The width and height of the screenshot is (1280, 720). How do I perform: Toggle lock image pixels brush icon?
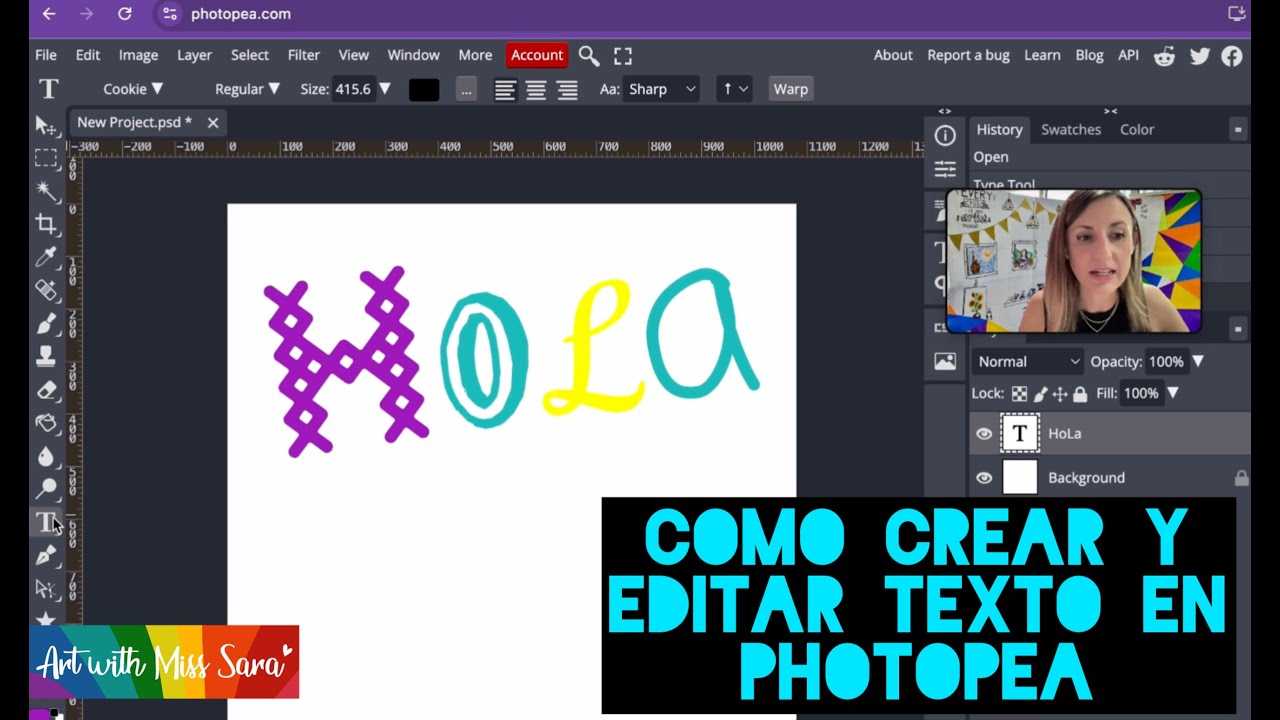[1040, 394]
